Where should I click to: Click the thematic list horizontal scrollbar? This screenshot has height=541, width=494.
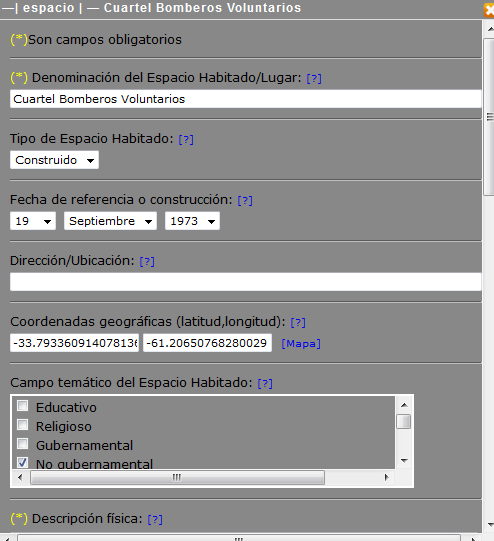(204, 478)
